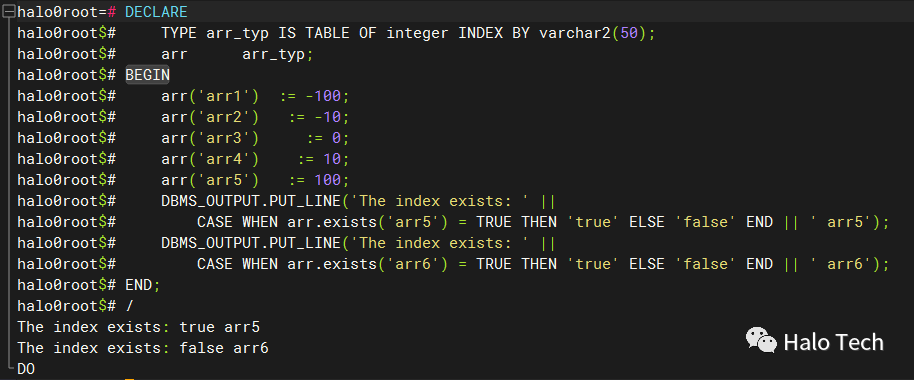The height and width of the screenshot is (380, 914).
Task: Click the END; statement line
Action: click(x=142, y=285)
